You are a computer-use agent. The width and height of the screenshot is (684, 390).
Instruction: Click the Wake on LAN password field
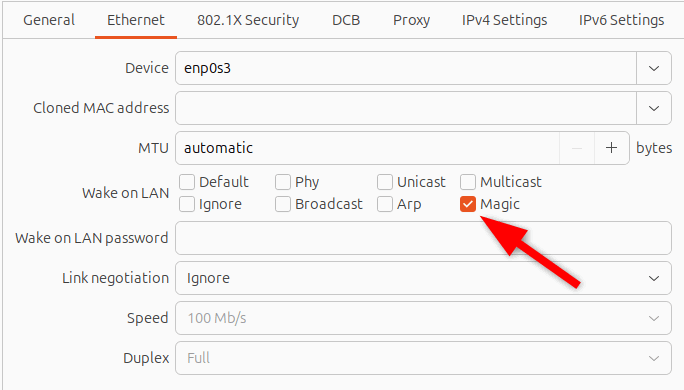(x=423, y=238)
